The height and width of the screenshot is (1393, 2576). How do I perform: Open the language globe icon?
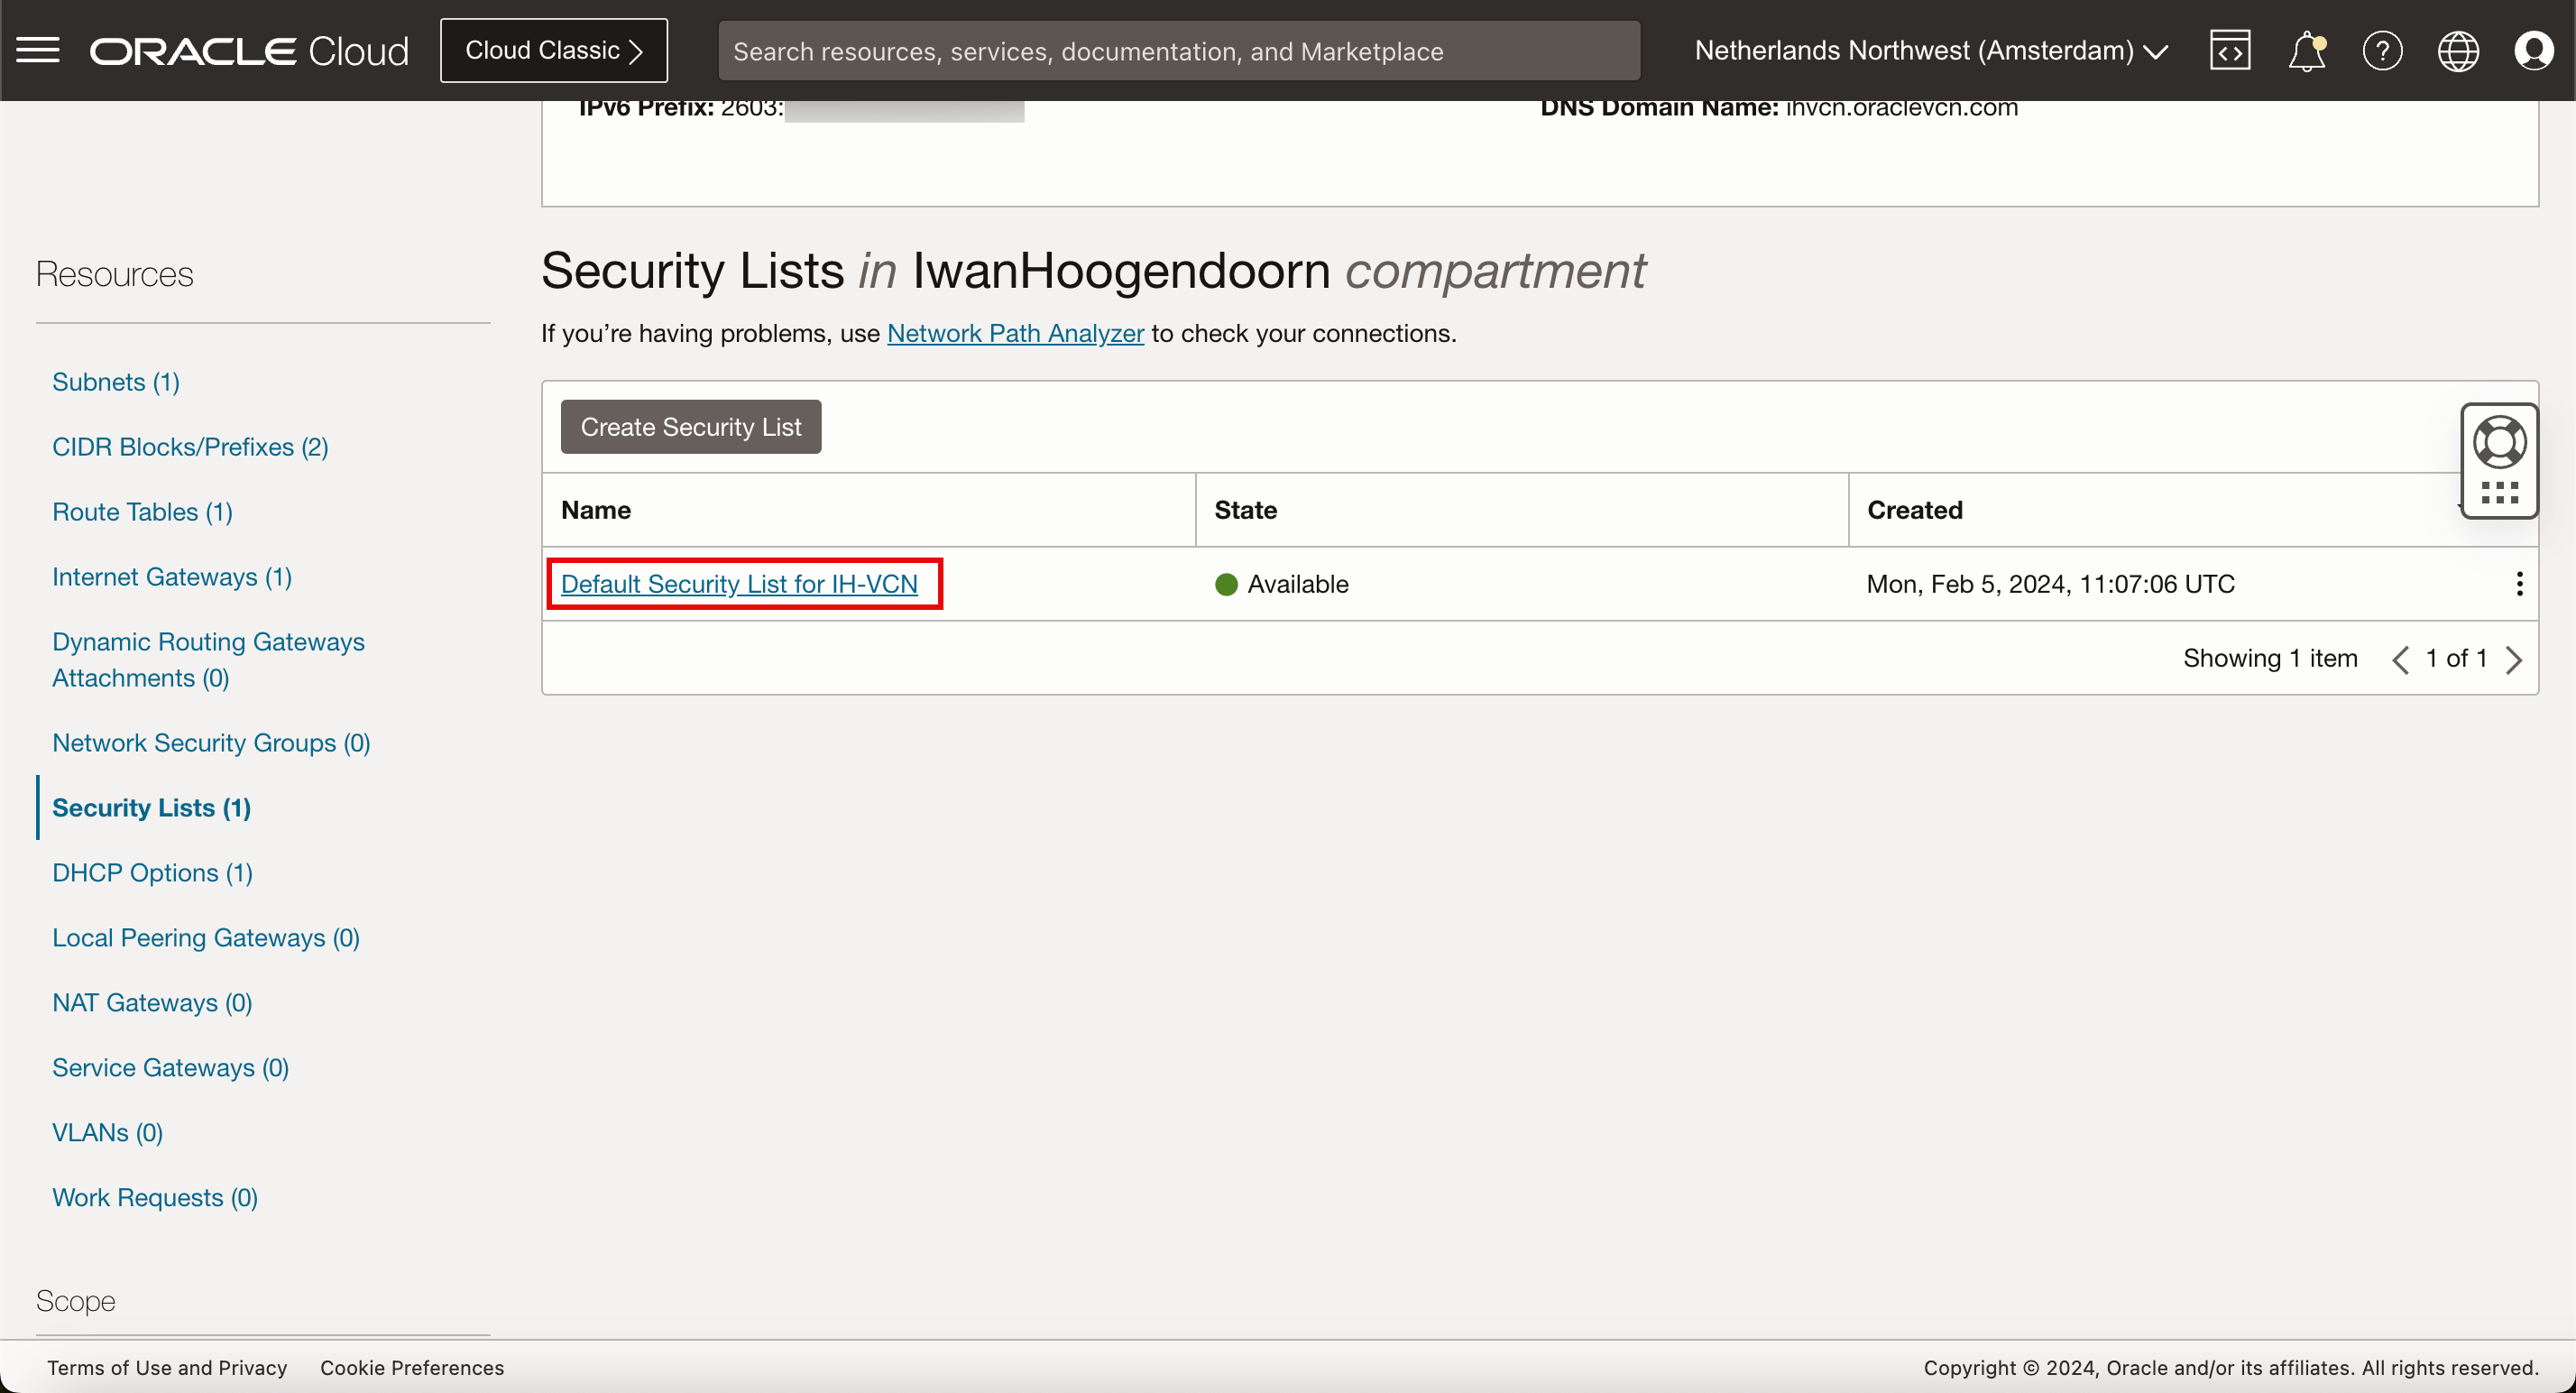click(x=2457, y=50)
